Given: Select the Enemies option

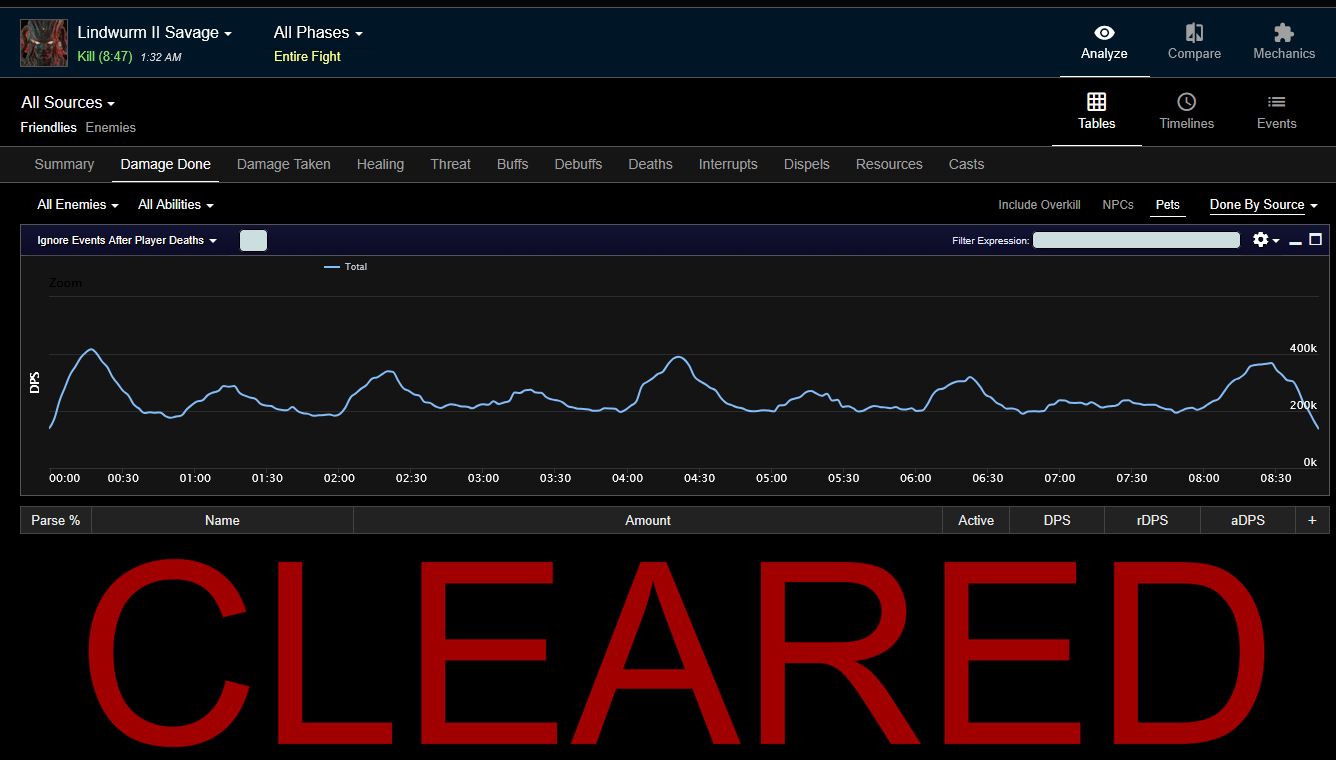Looking at the screenshot, I should click(111, 127).
